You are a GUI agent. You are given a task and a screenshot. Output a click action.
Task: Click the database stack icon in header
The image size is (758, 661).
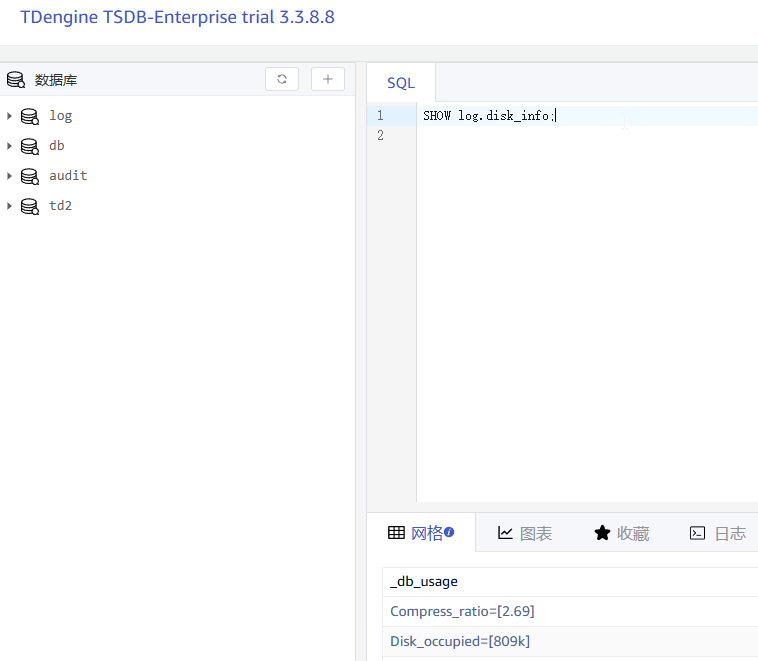[15, 80]
